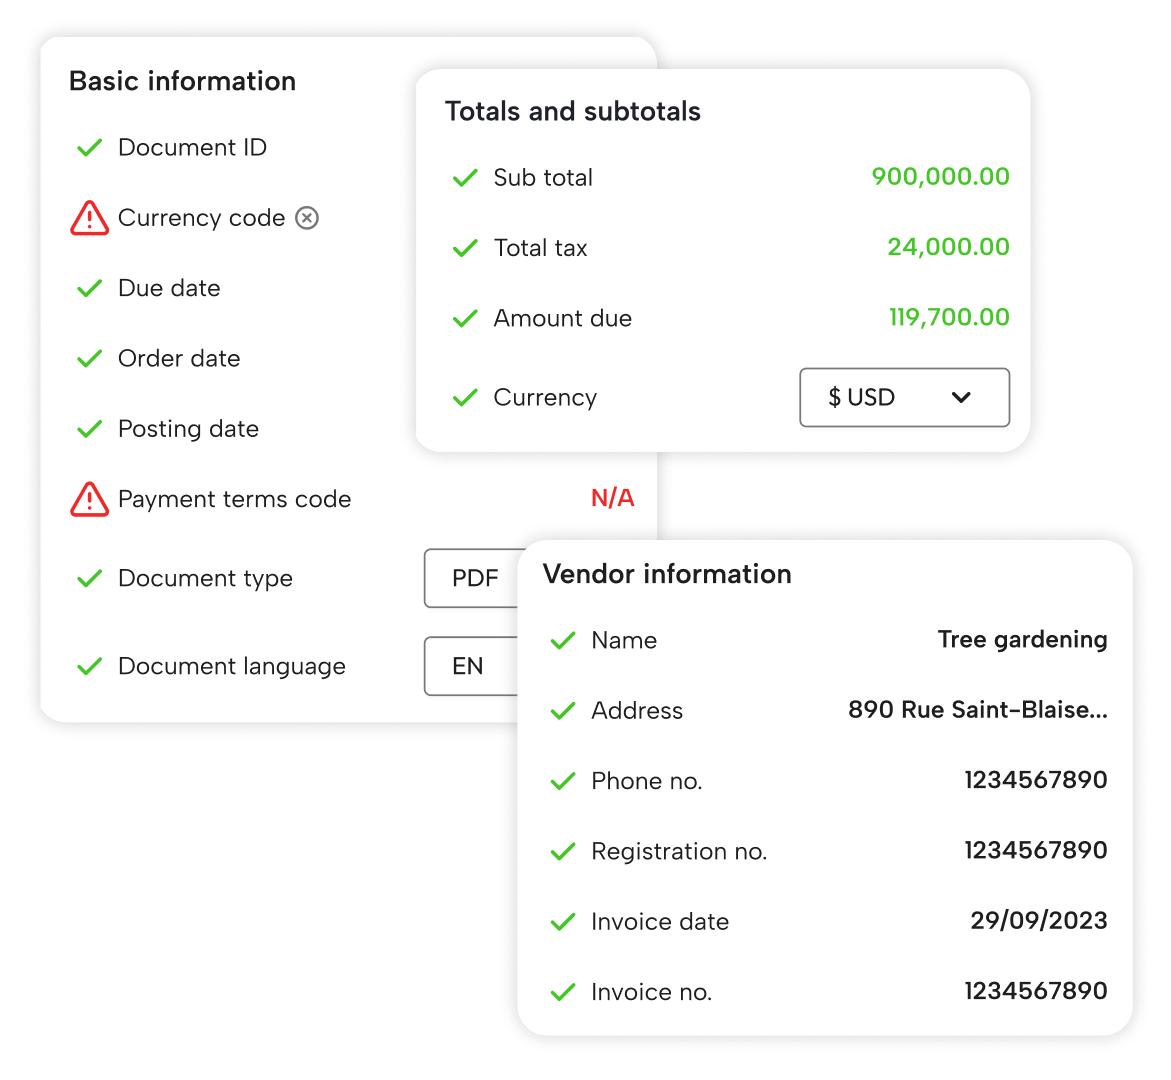Click the green check next to Invoice no.
The height and width of the screenshot is (1080, 1171).
563,992
